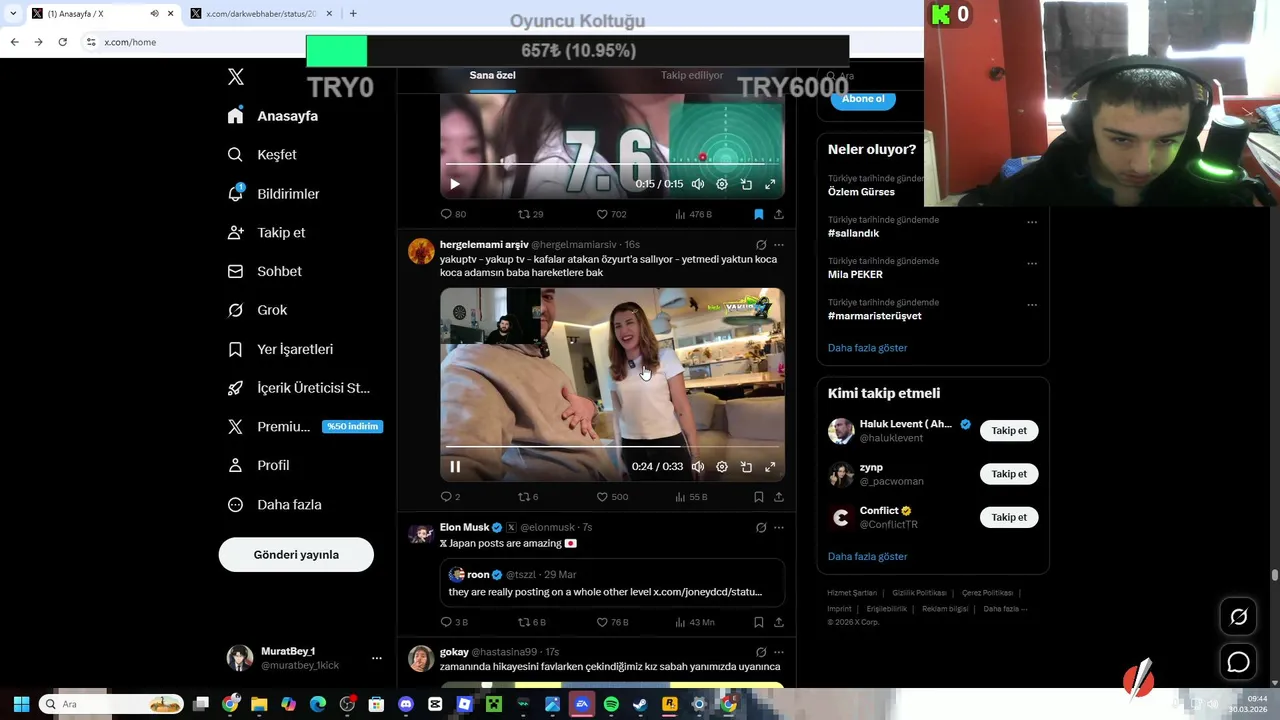
Task: Follow Conflict @ConflictTR
Action: point(1009,517)
